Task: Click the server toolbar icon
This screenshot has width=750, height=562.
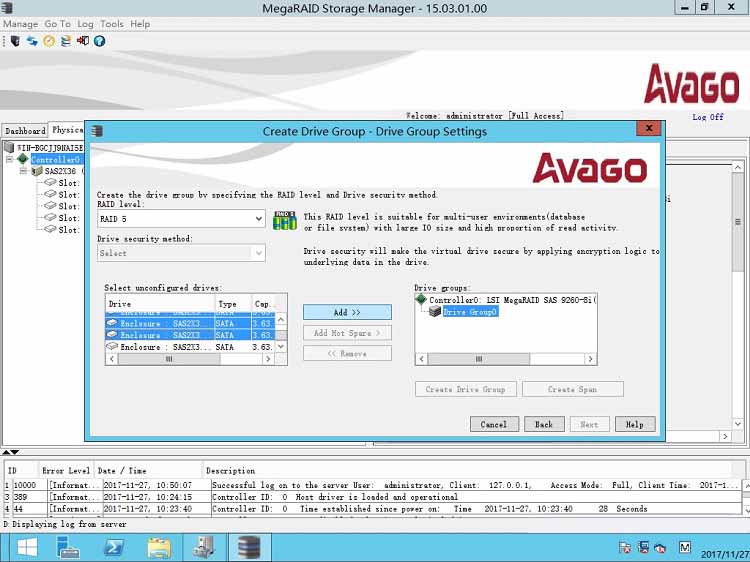Action: [15, 41]
